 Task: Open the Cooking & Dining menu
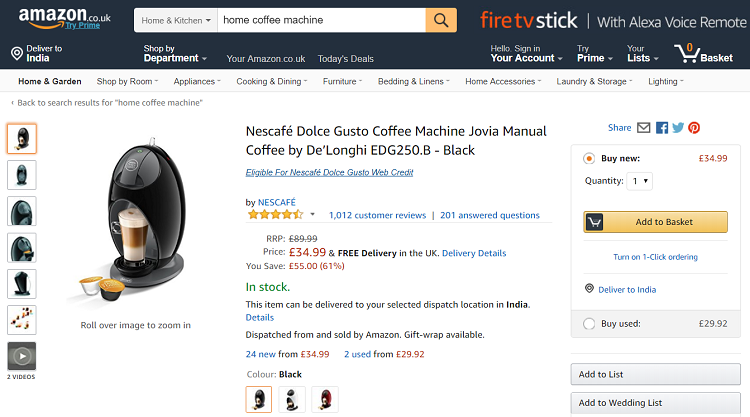pyautogui.click(x=272, y=81)
